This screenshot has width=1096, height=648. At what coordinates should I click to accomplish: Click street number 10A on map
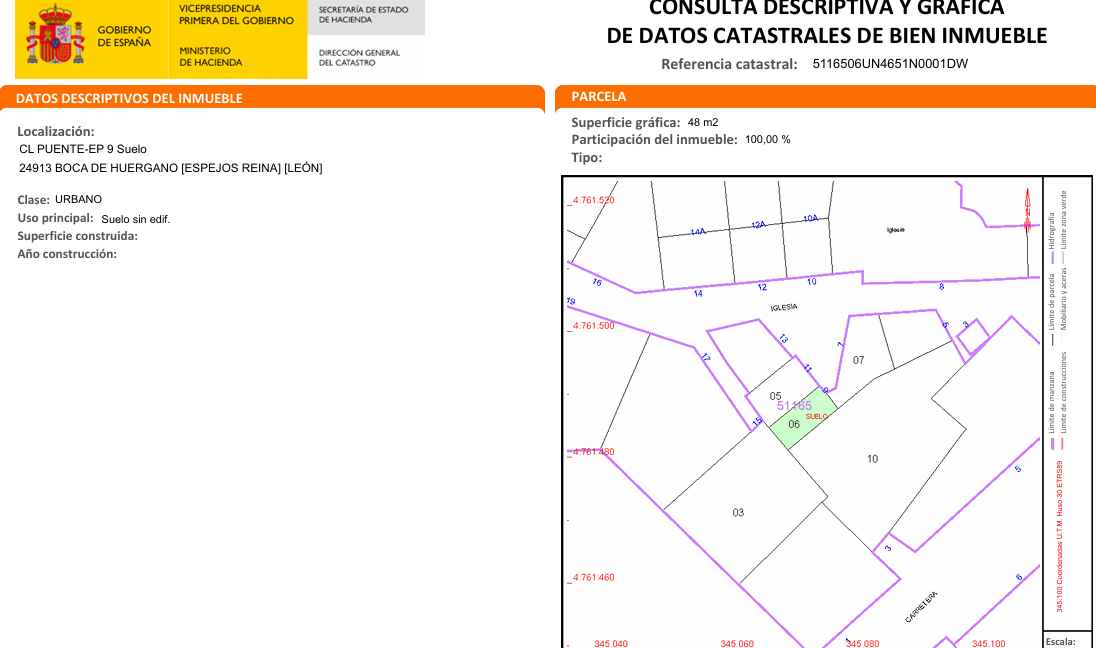pyautogui.click(x=810, y=219)
